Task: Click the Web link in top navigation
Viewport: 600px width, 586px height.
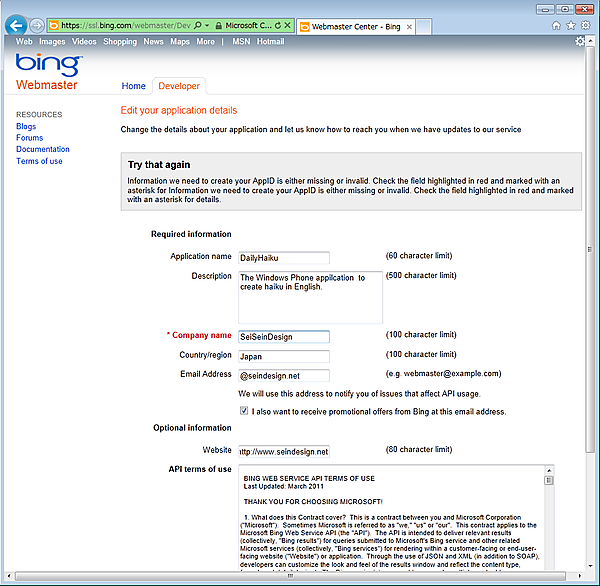Action: pos(24,41)
